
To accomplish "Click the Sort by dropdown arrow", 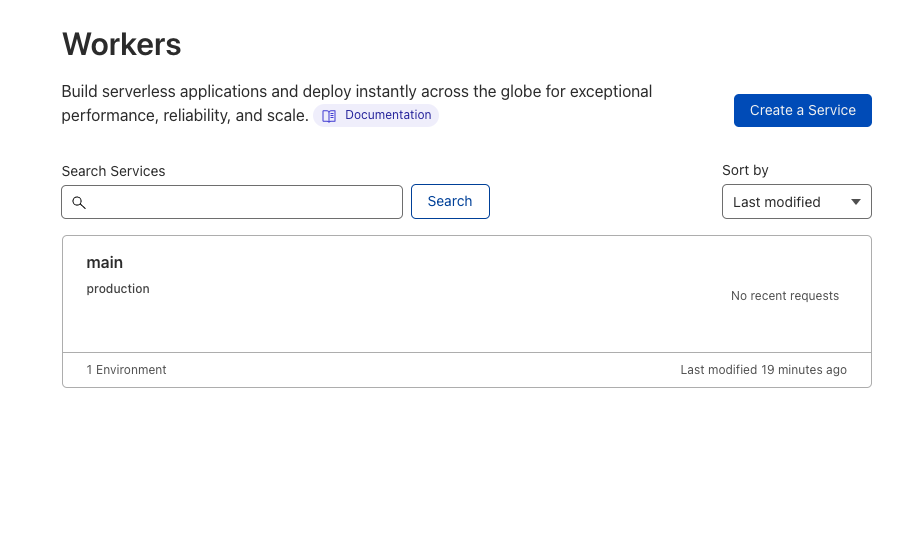I will click(855, 202).
